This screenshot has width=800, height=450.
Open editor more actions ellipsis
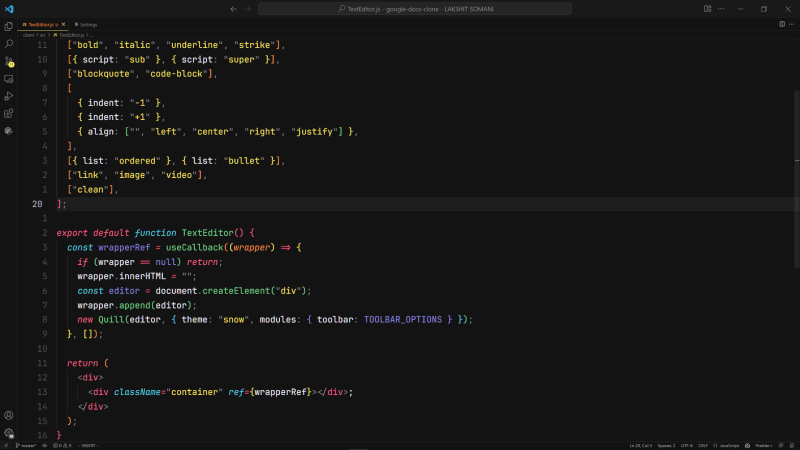[791, 24]
